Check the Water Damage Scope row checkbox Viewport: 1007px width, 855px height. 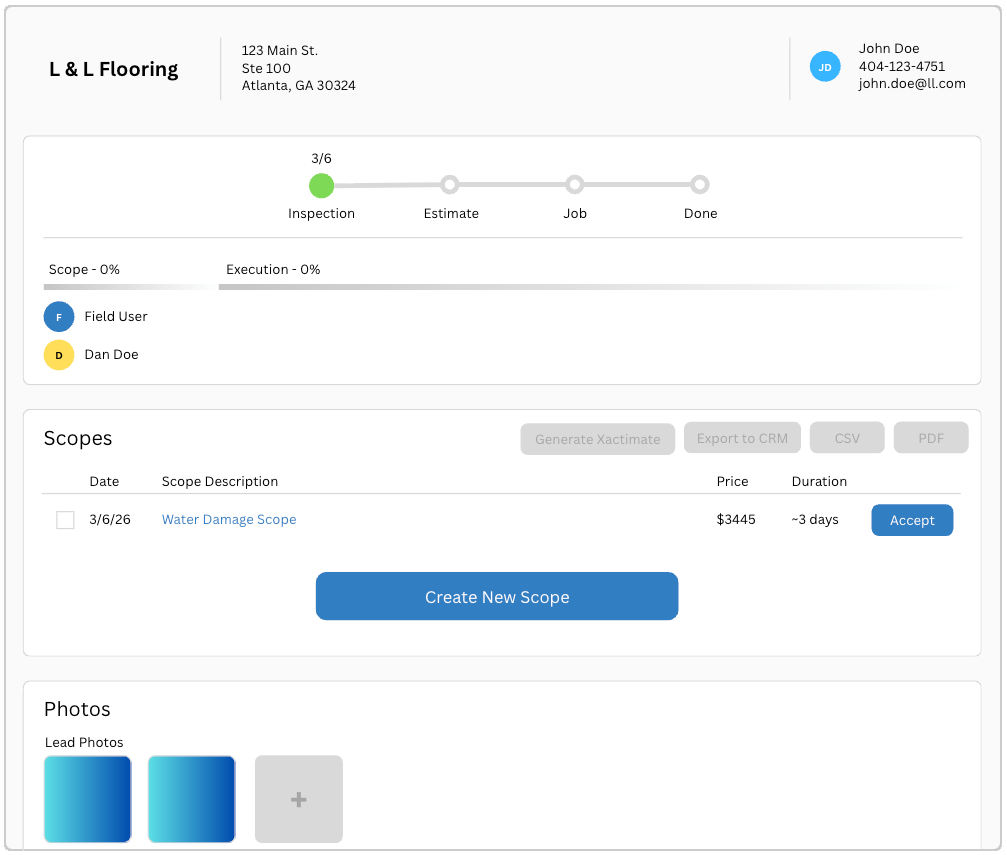65,520
